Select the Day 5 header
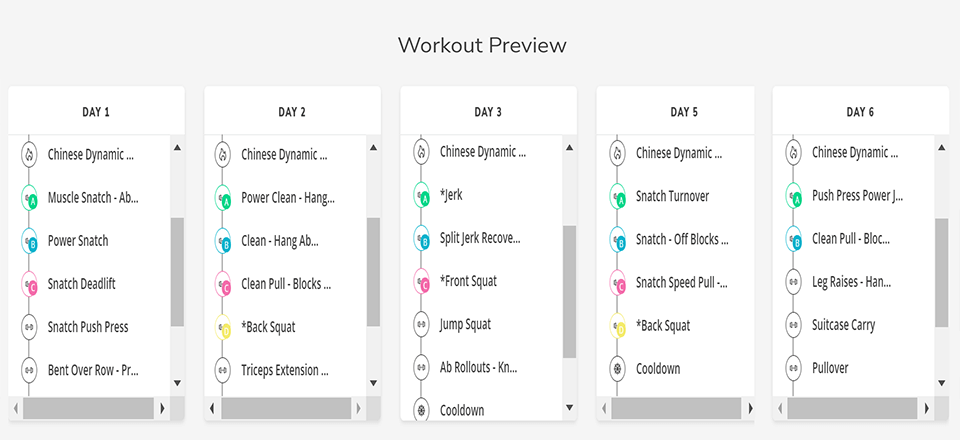Image resolution: width=960 pixels, height=440 pixels. pos(684,112)
